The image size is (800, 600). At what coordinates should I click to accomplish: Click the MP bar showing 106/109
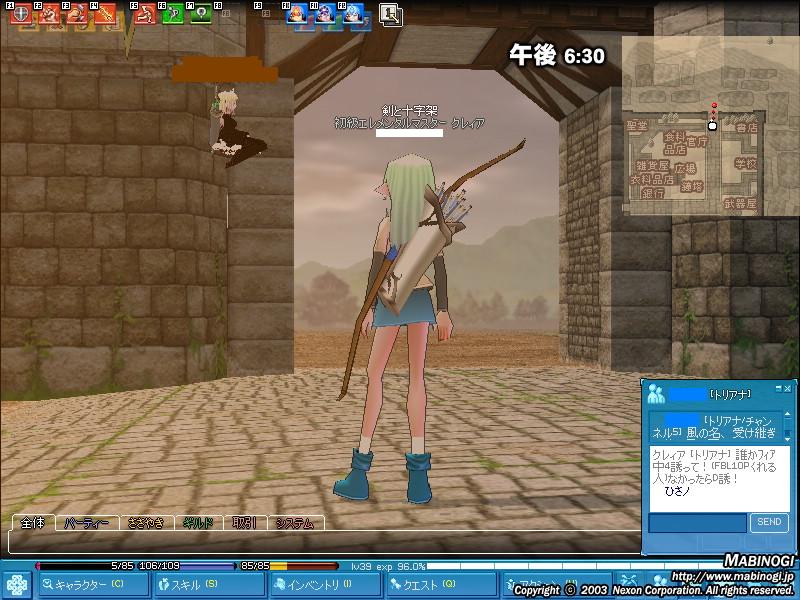click(x=186, y=566)
